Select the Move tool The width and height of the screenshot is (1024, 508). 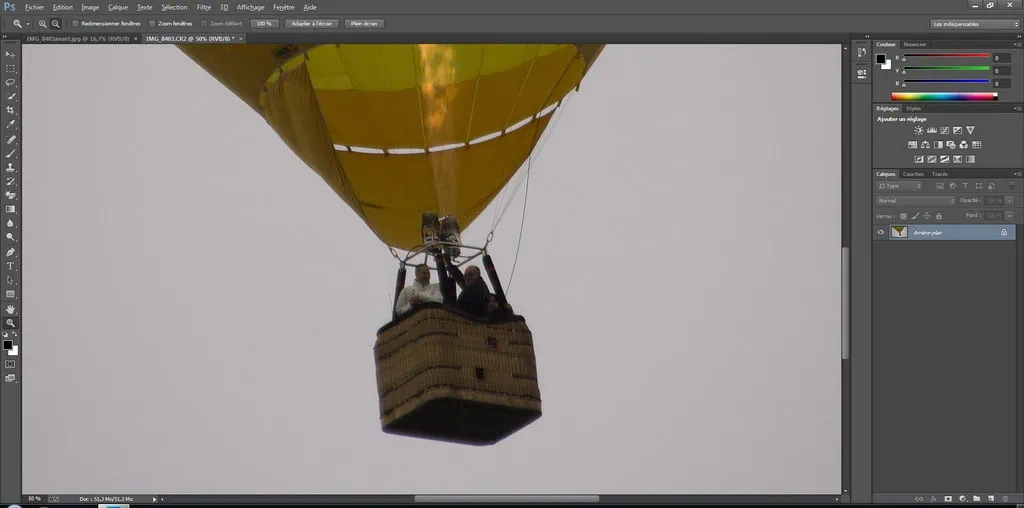11,54
